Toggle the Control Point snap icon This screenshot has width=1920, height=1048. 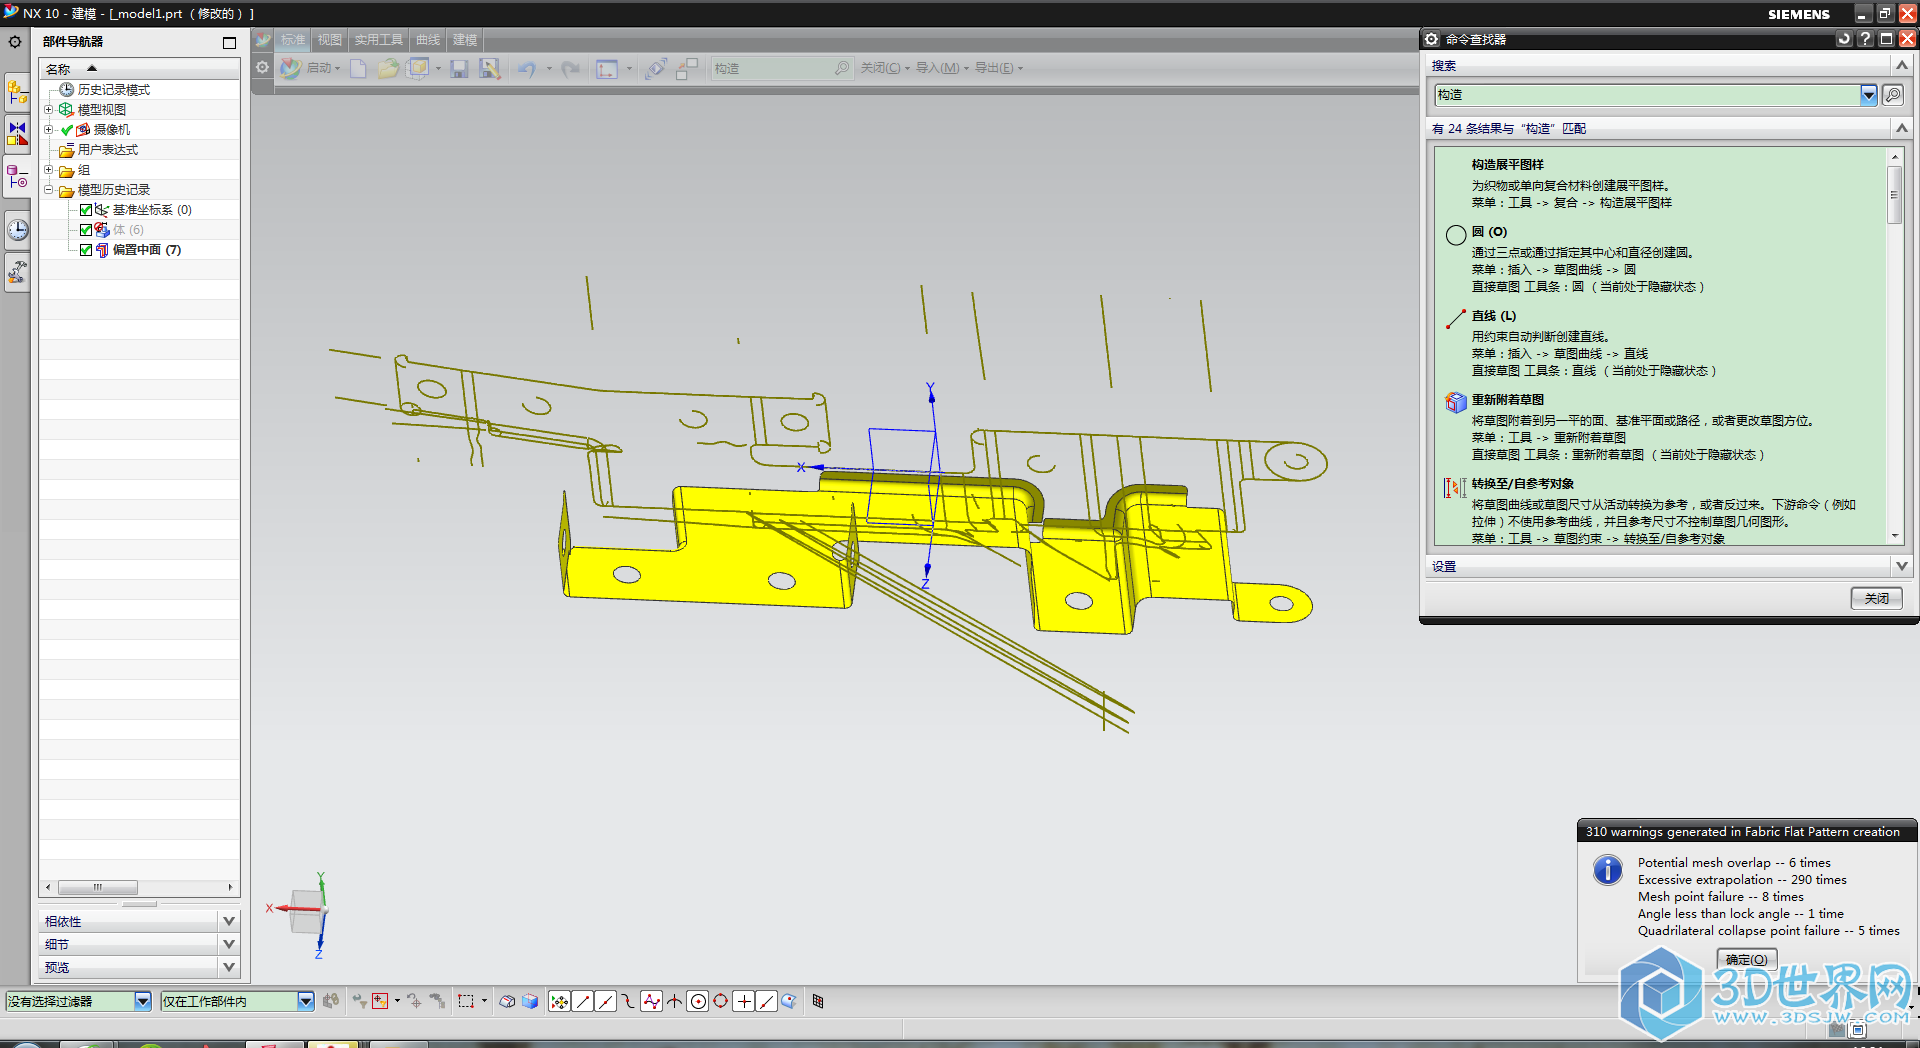628,1001
